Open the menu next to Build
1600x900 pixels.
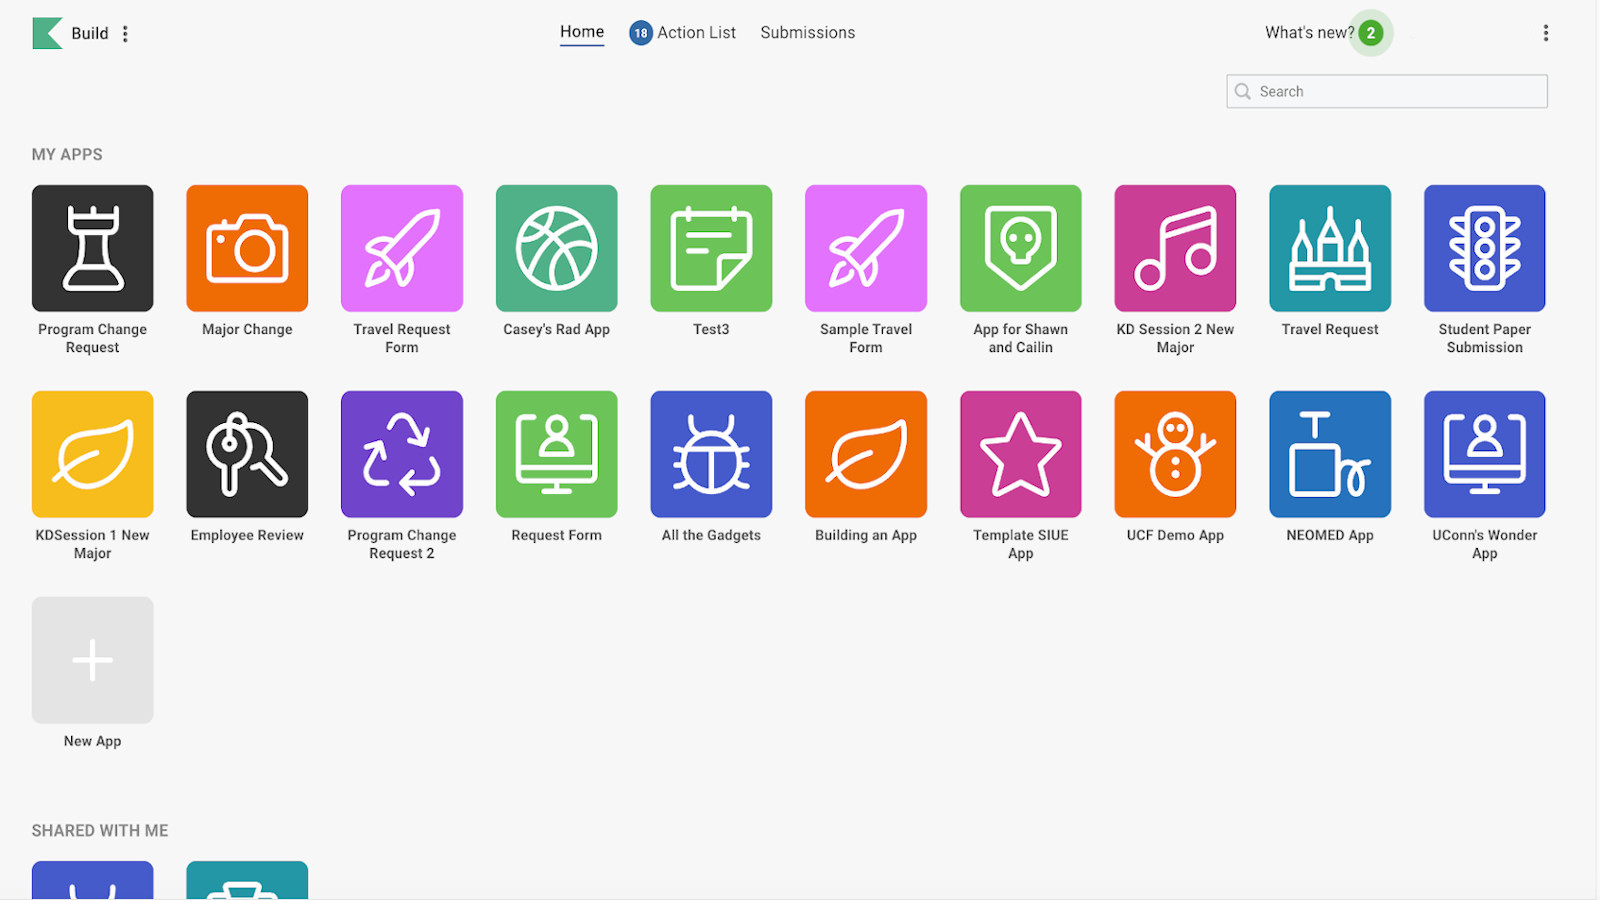(125, 33)
